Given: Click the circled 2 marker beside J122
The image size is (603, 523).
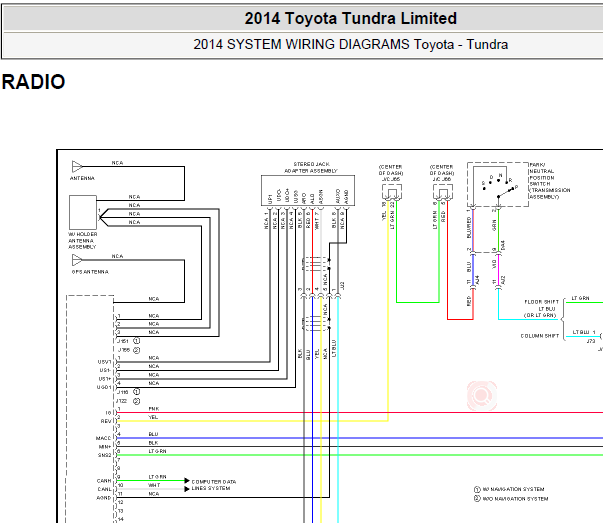Looking at the screenshot, I should (x=137, y=401).
